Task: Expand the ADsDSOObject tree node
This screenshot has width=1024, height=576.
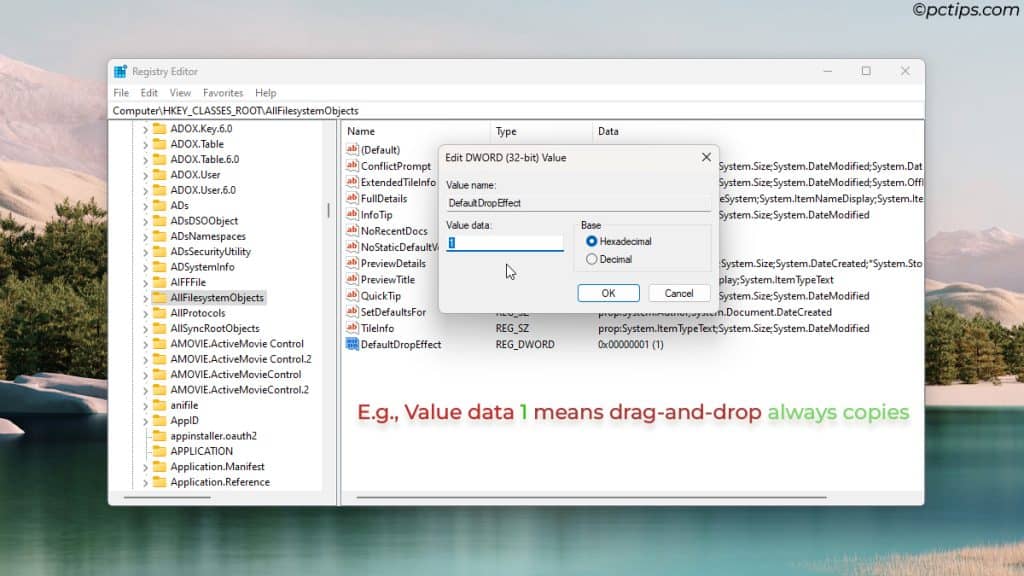Action: tap(146, 221)
